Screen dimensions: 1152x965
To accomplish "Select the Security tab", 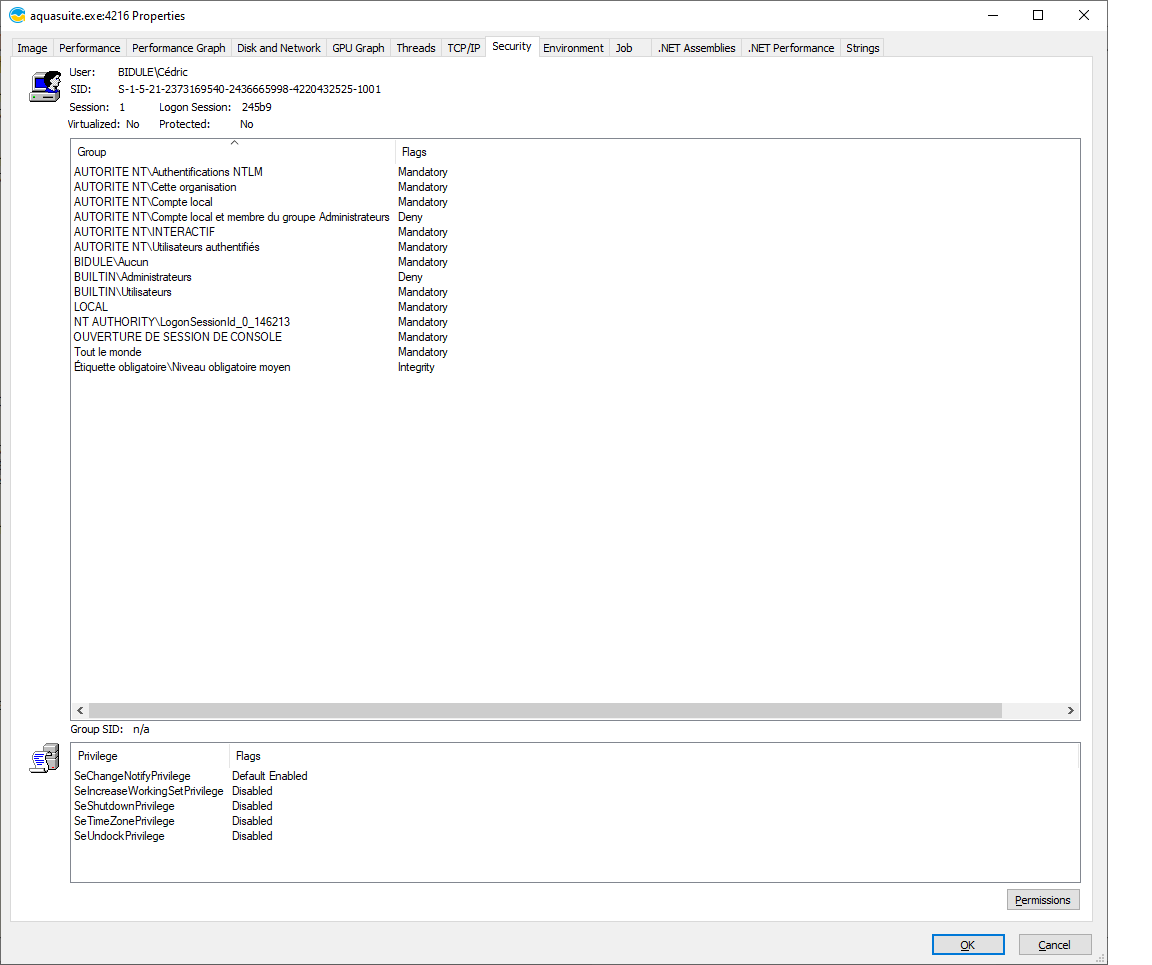I will click(512, 46).
